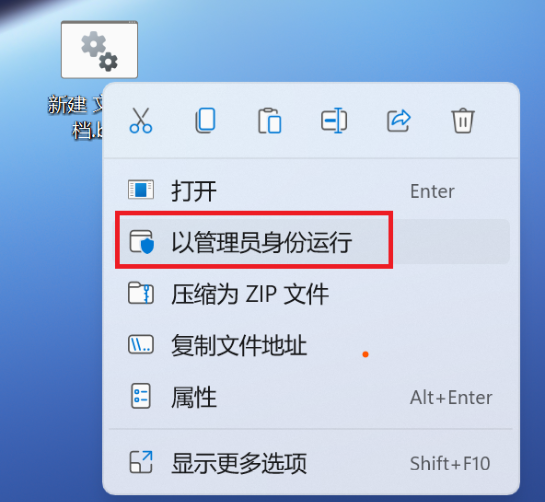Click the Copy icon in context menu
The height and width of the screenshot is (502, 545).
click(x=205, y=120)
